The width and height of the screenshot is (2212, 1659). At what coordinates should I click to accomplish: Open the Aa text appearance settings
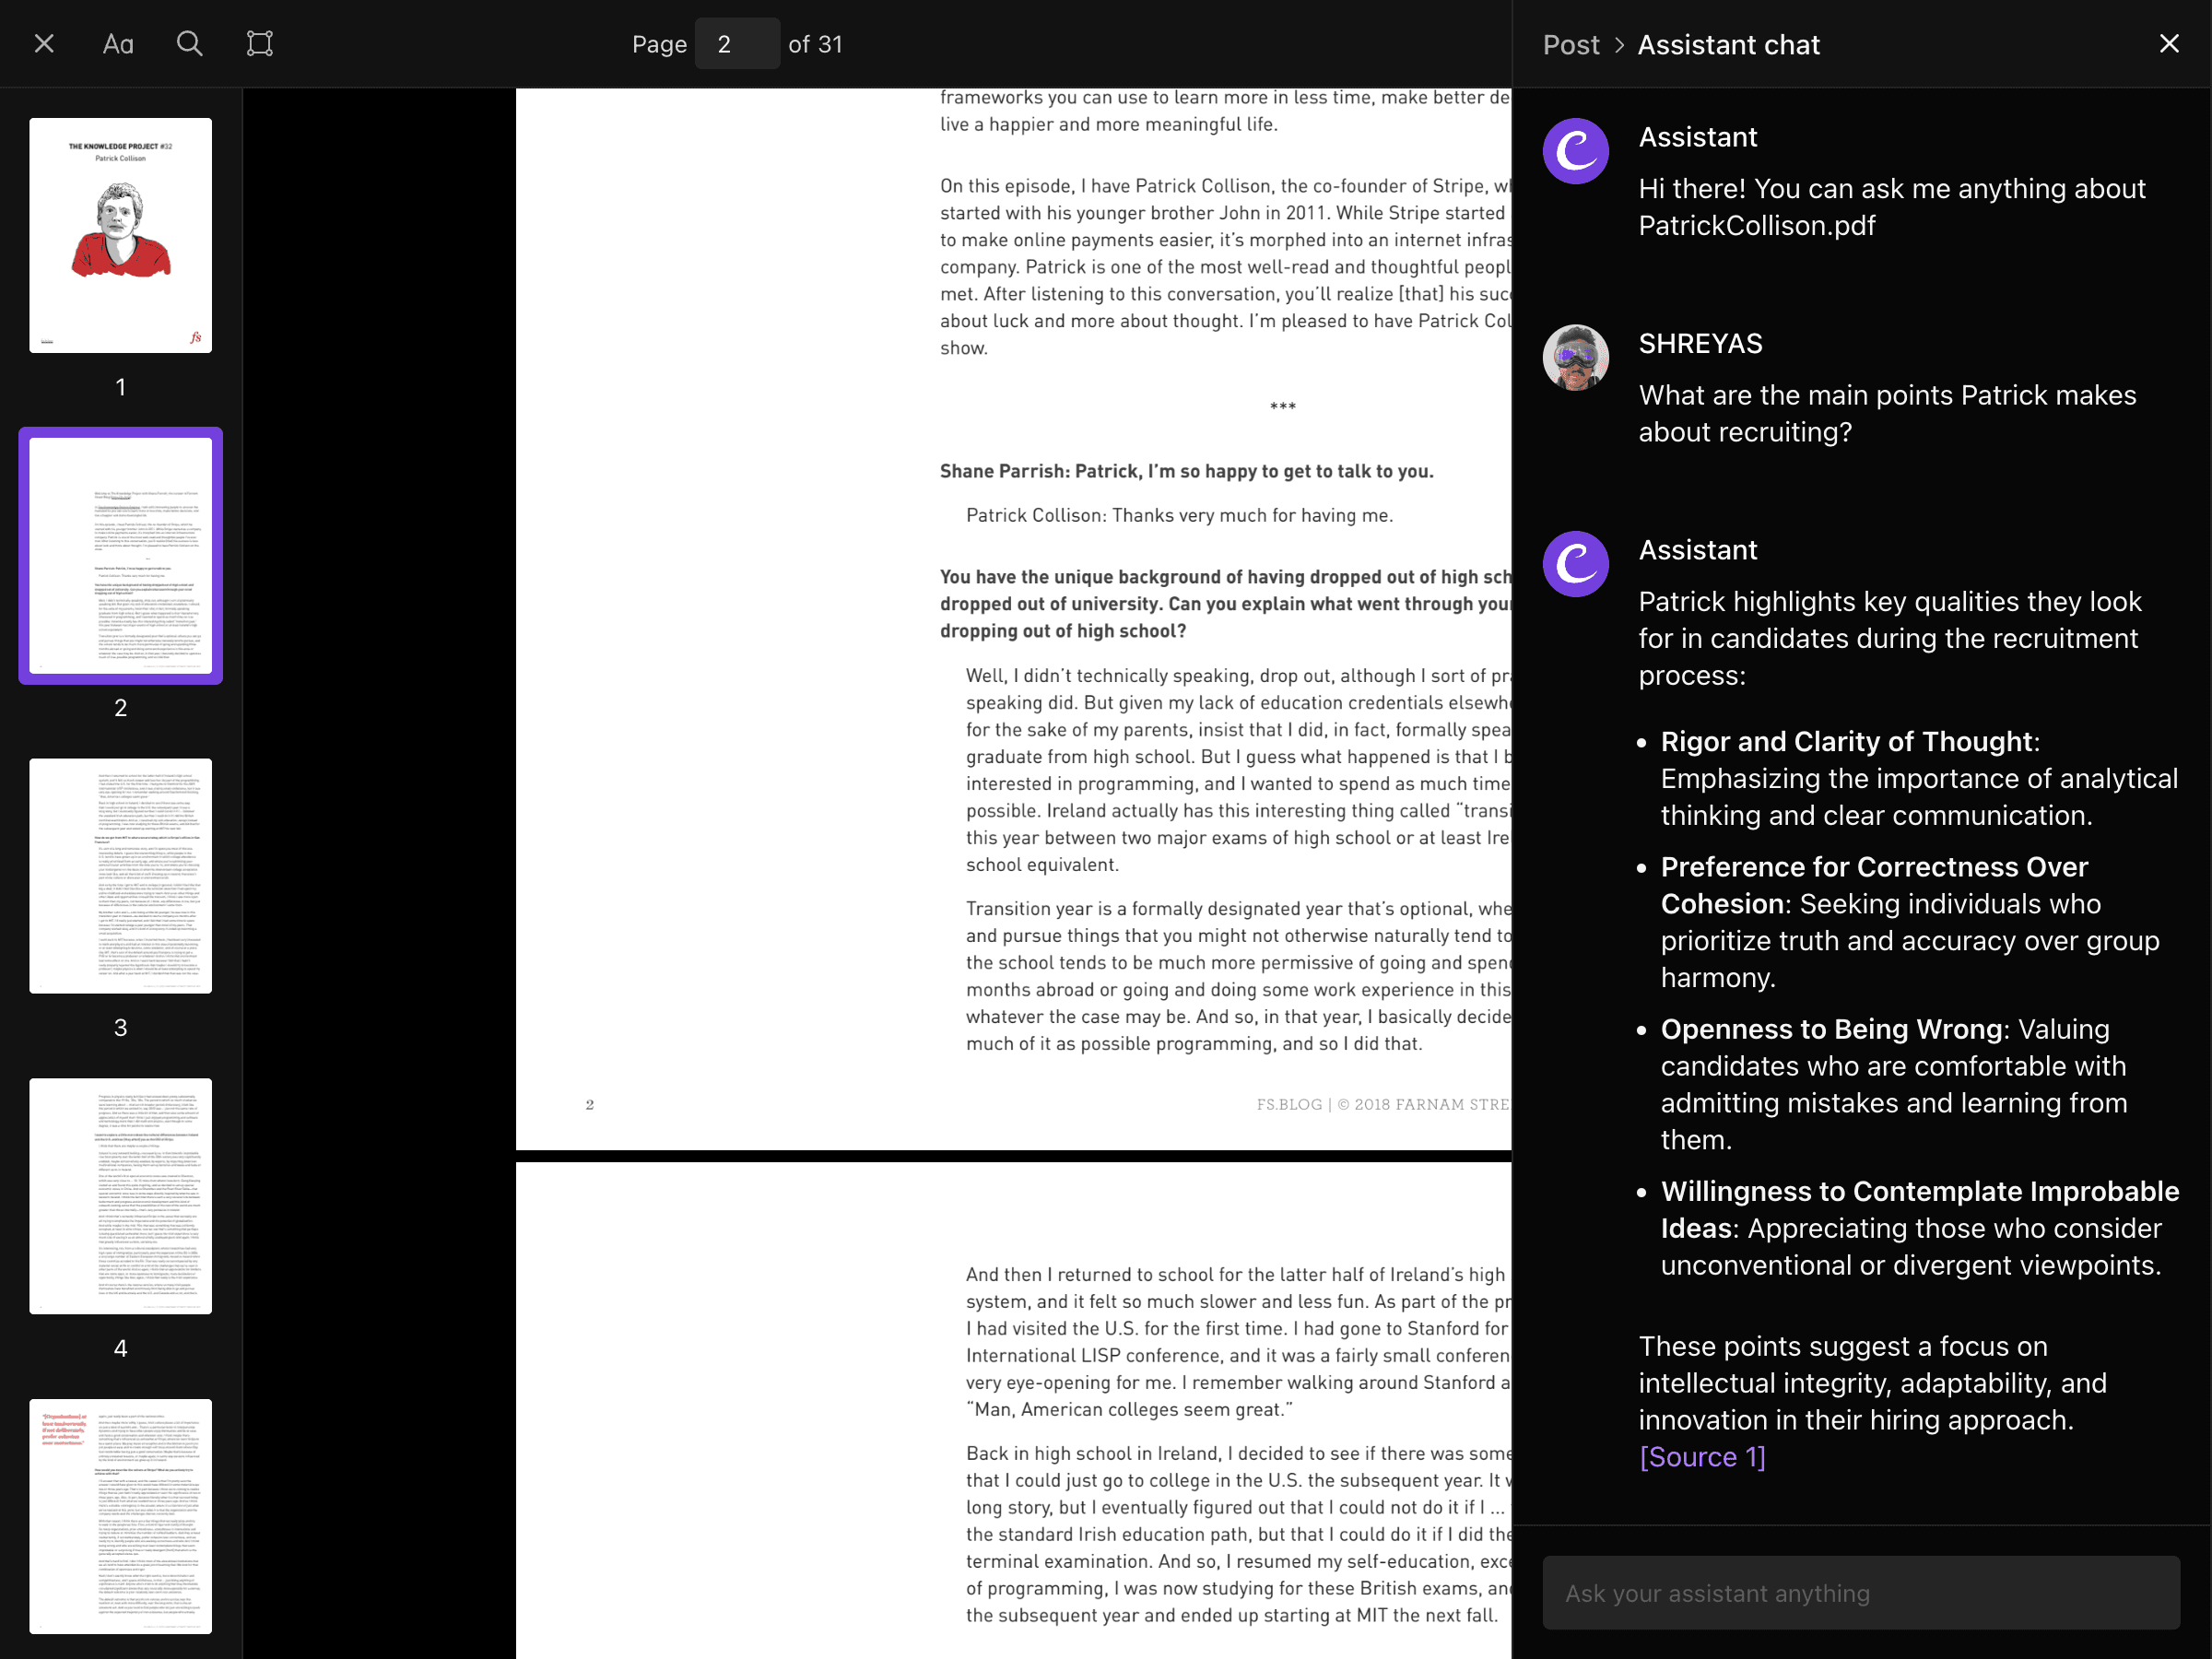click(118, 44)
